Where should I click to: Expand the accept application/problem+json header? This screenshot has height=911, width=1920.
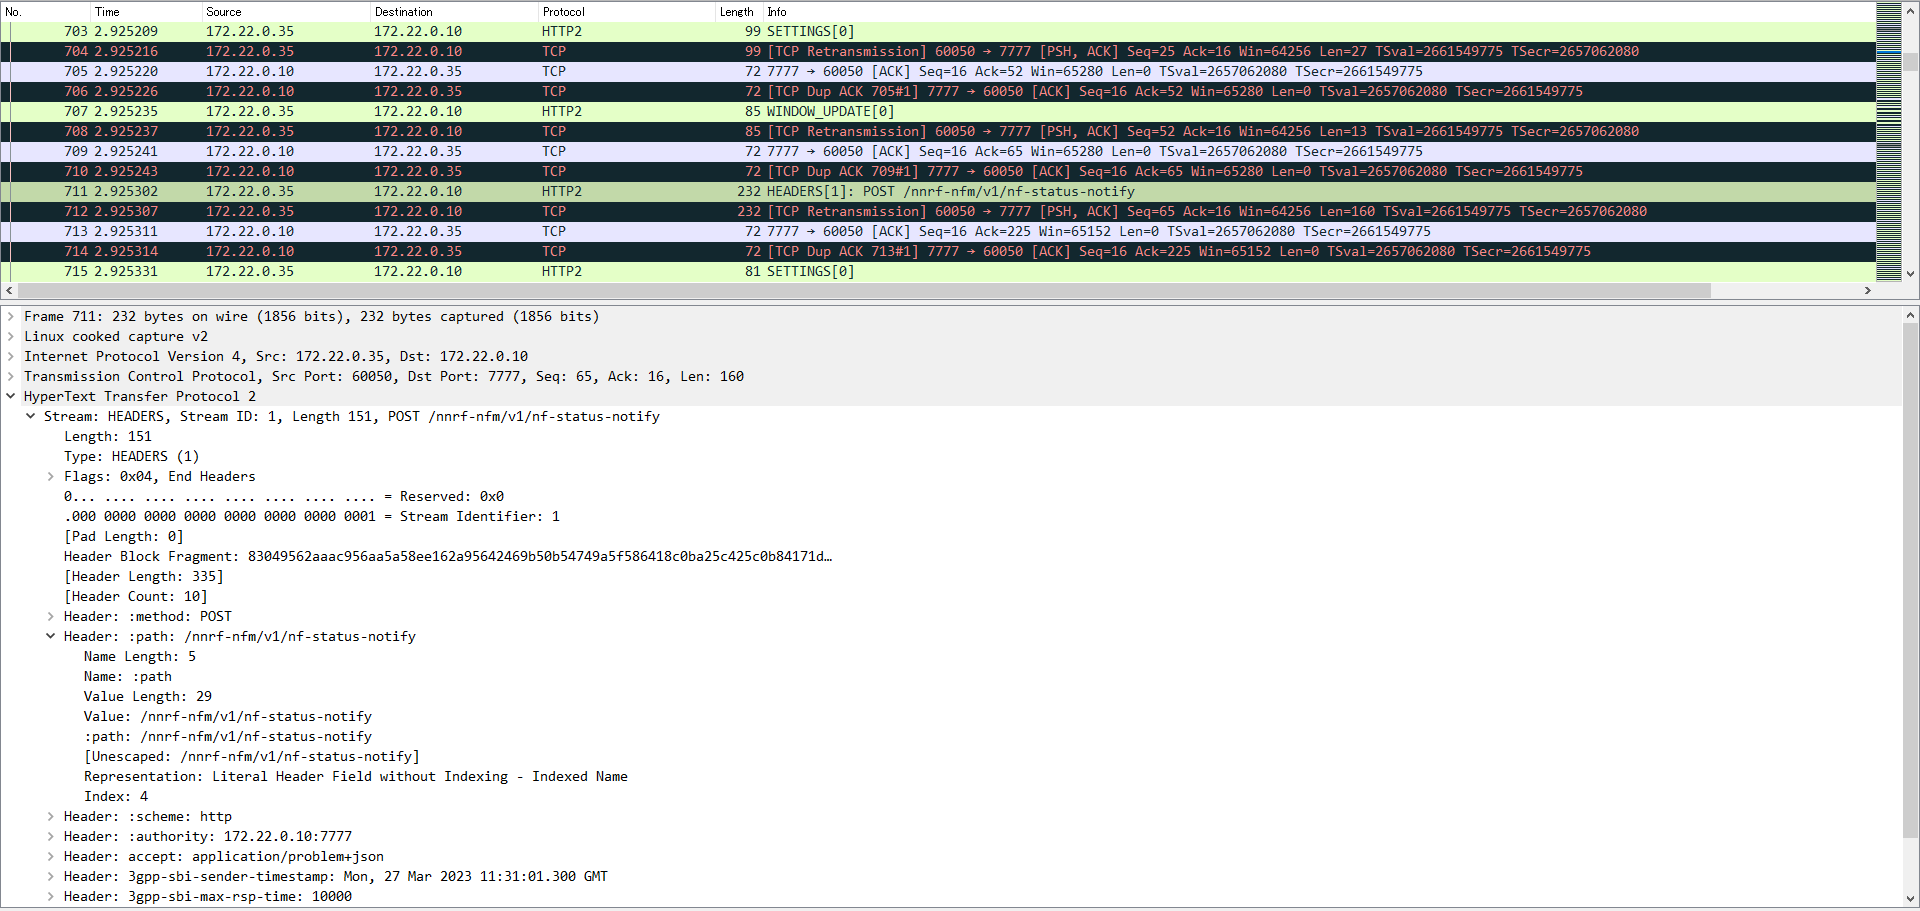point(51,856)
